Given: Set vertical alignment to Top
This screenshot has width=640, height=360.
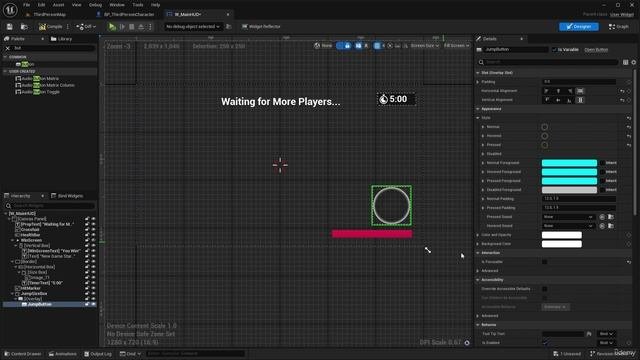Looking at the screenshot, I should [546, 100].
